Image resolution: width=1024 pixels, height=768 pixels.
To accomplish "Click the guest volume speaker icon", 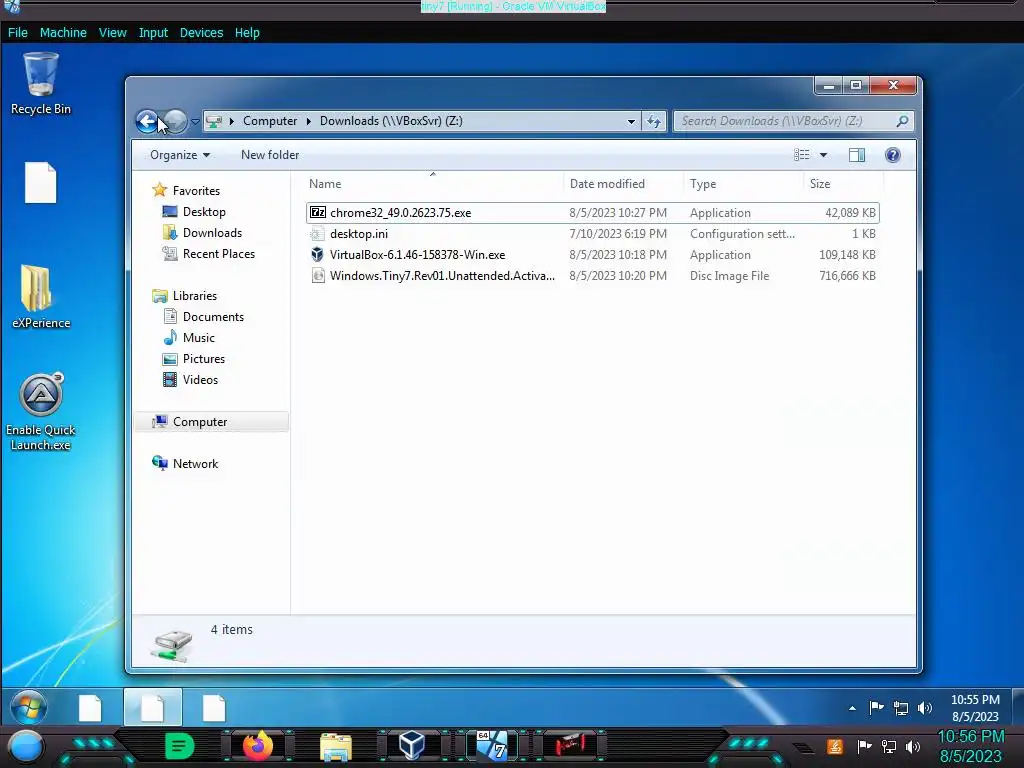I will pyautogui.click(x=925, y=708).
